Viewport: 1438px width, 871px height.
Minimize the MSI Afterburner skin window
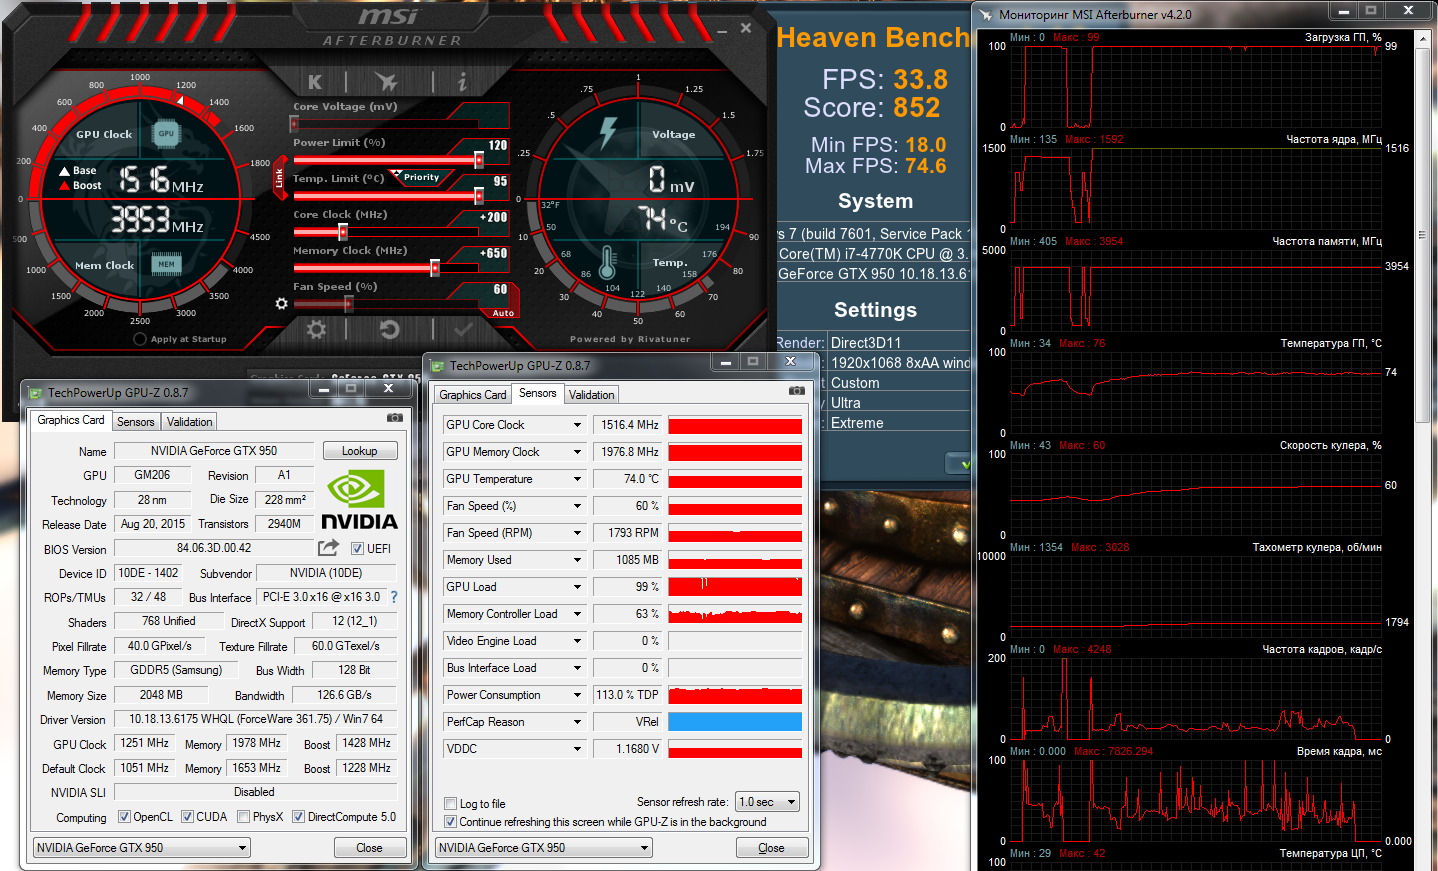click(x=722, y=30)
